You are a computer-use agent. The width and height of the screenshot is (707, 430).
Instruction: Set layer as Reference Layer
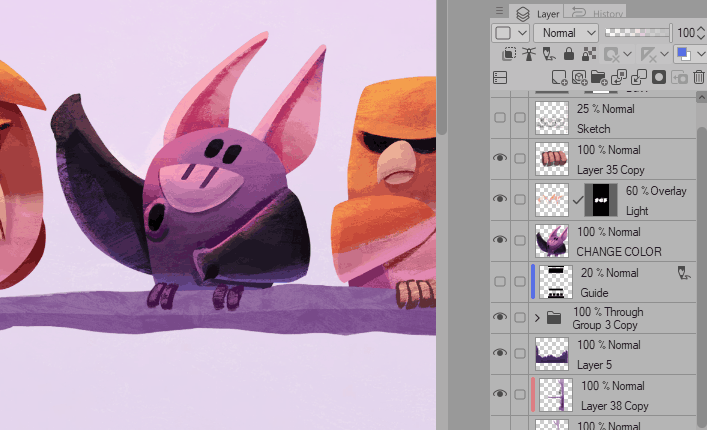[x=529, y=54]
